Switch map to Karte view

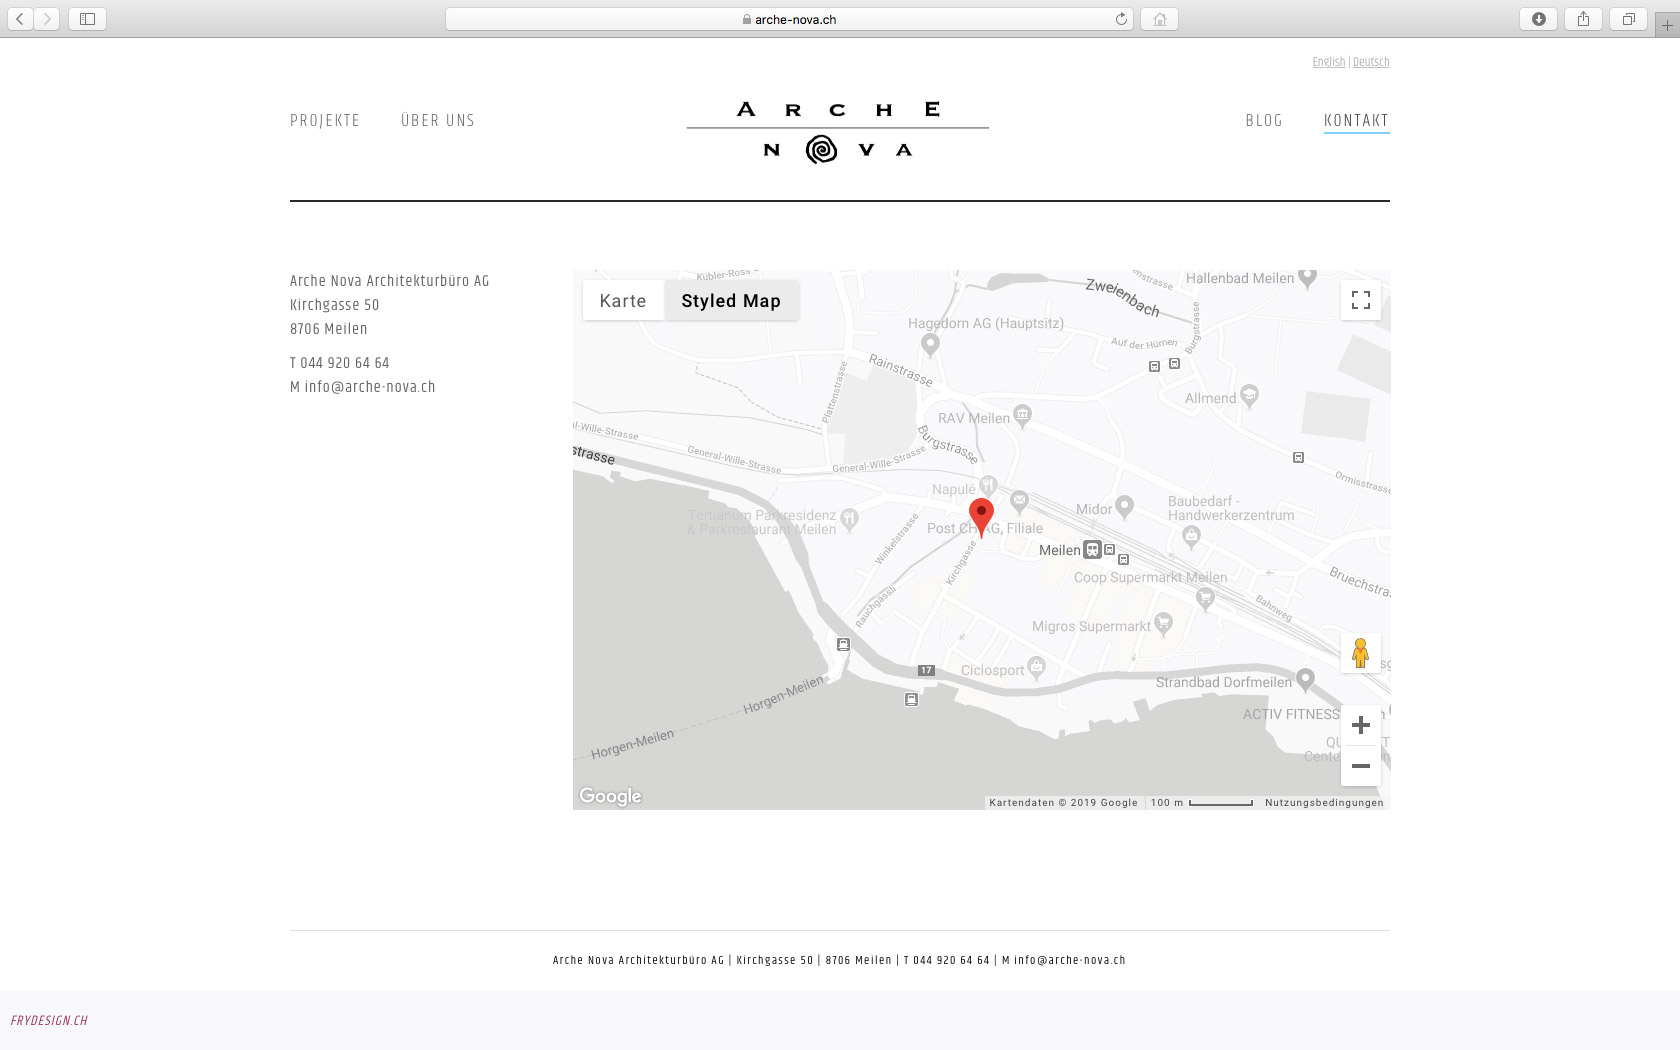[x=623, y=301]
